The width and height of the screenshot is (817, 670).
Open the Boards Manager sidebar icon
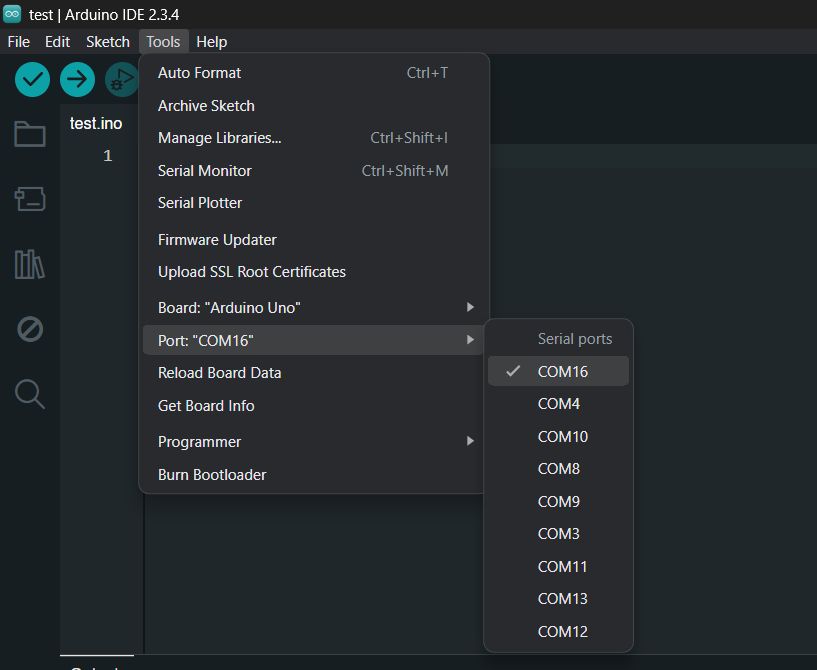(30, 199)
